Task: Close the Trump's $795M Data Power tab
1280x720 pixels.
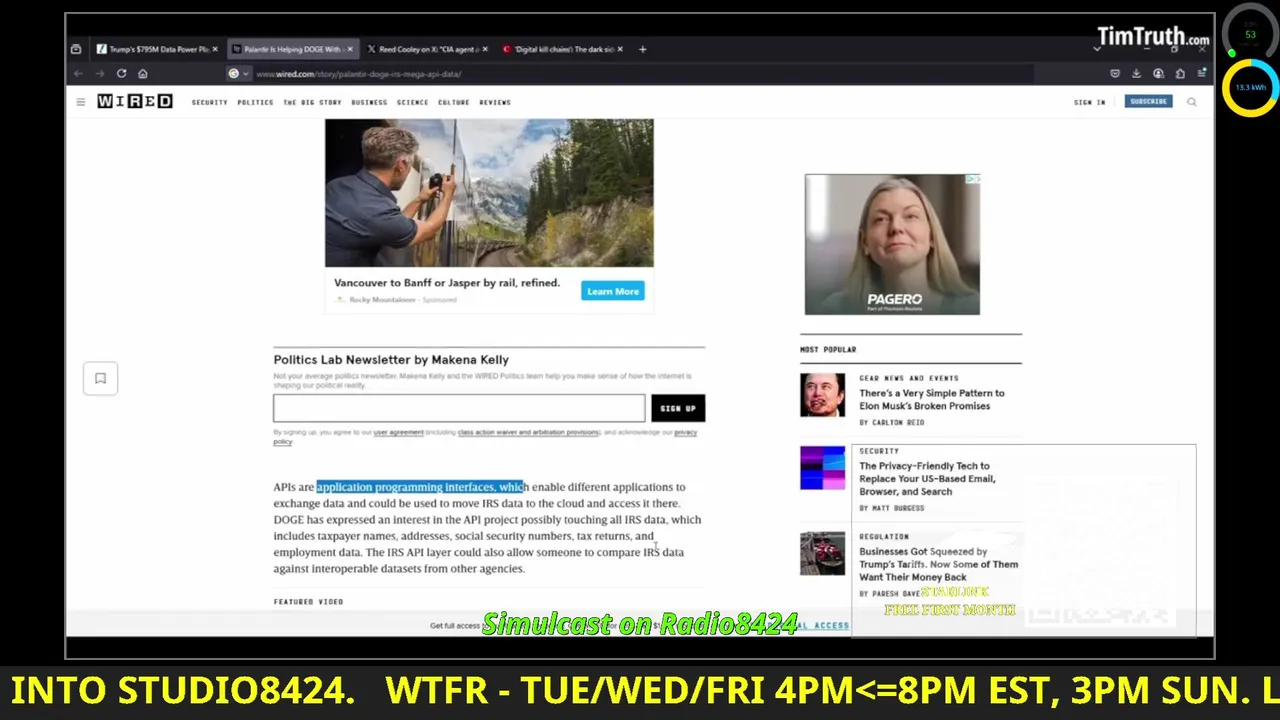Action: pos(215,49)
